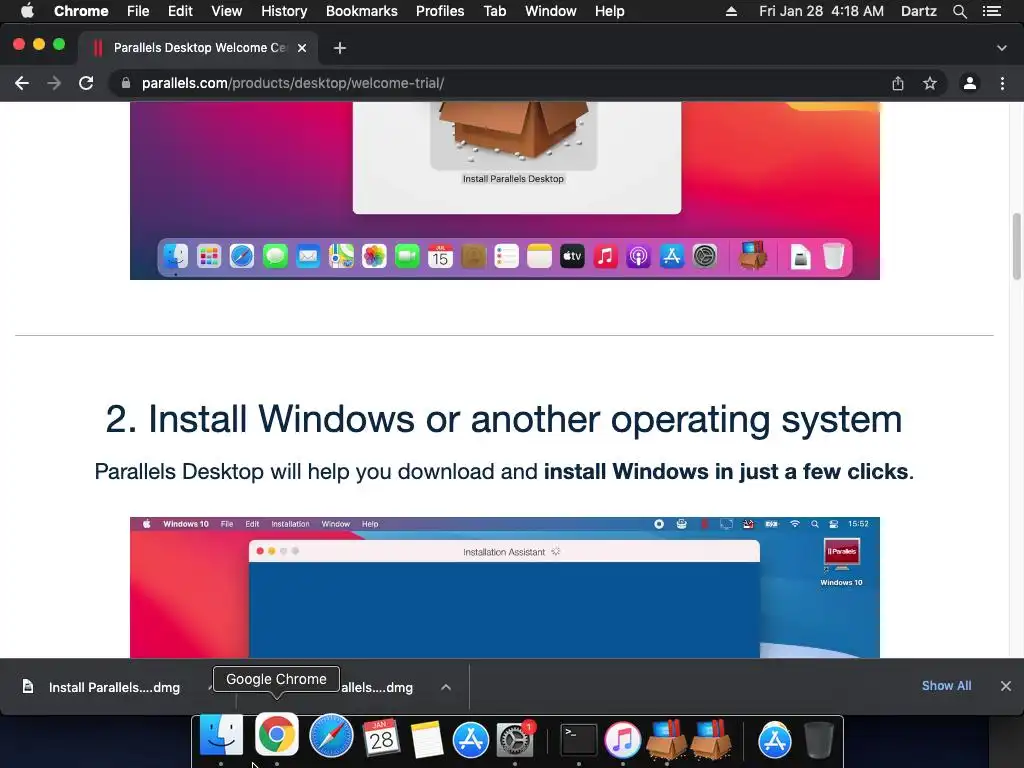The height and width of the screenshot is (768, 1024).
Task: Open the second Parallels installer box in Dock
Action: coord(711,739)
